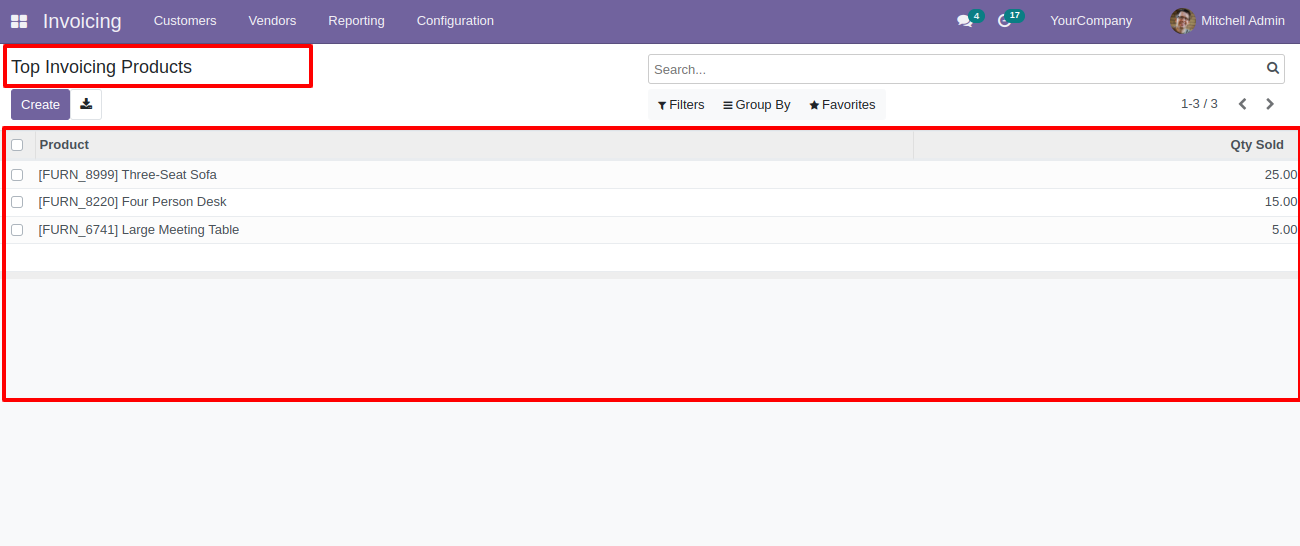Go to previous page arrow
1300x546 pixels.
[x=1243, y=104]
